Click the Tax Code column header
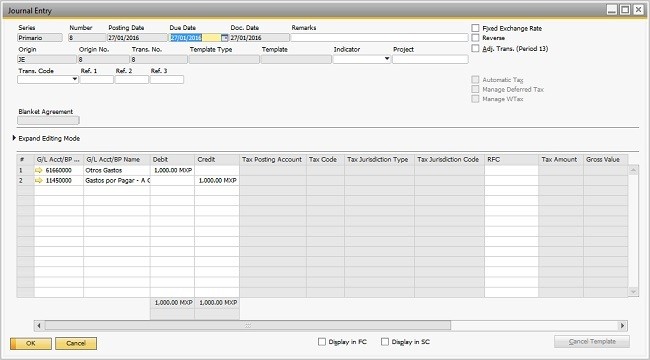Screen dimensions: 650x360 (325, 160)
